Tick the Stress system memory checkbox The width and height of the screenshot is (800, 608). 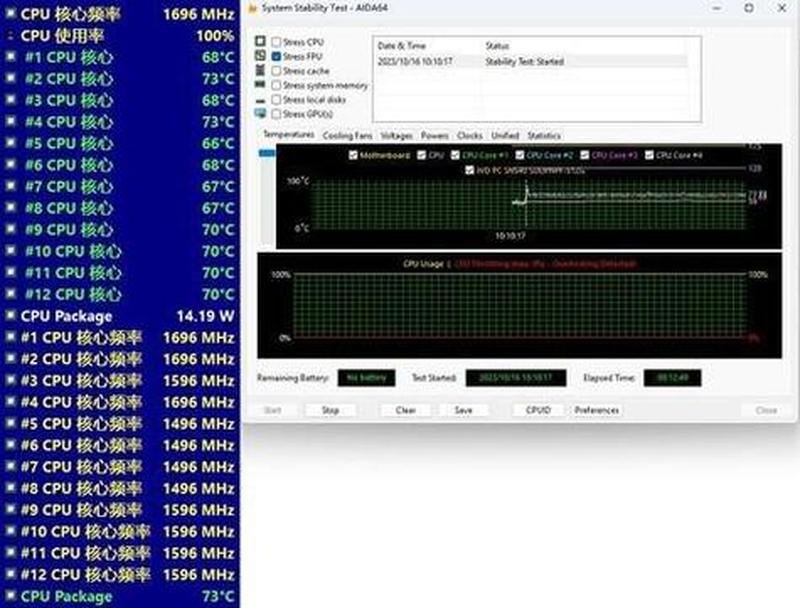[x=277, y=85]
